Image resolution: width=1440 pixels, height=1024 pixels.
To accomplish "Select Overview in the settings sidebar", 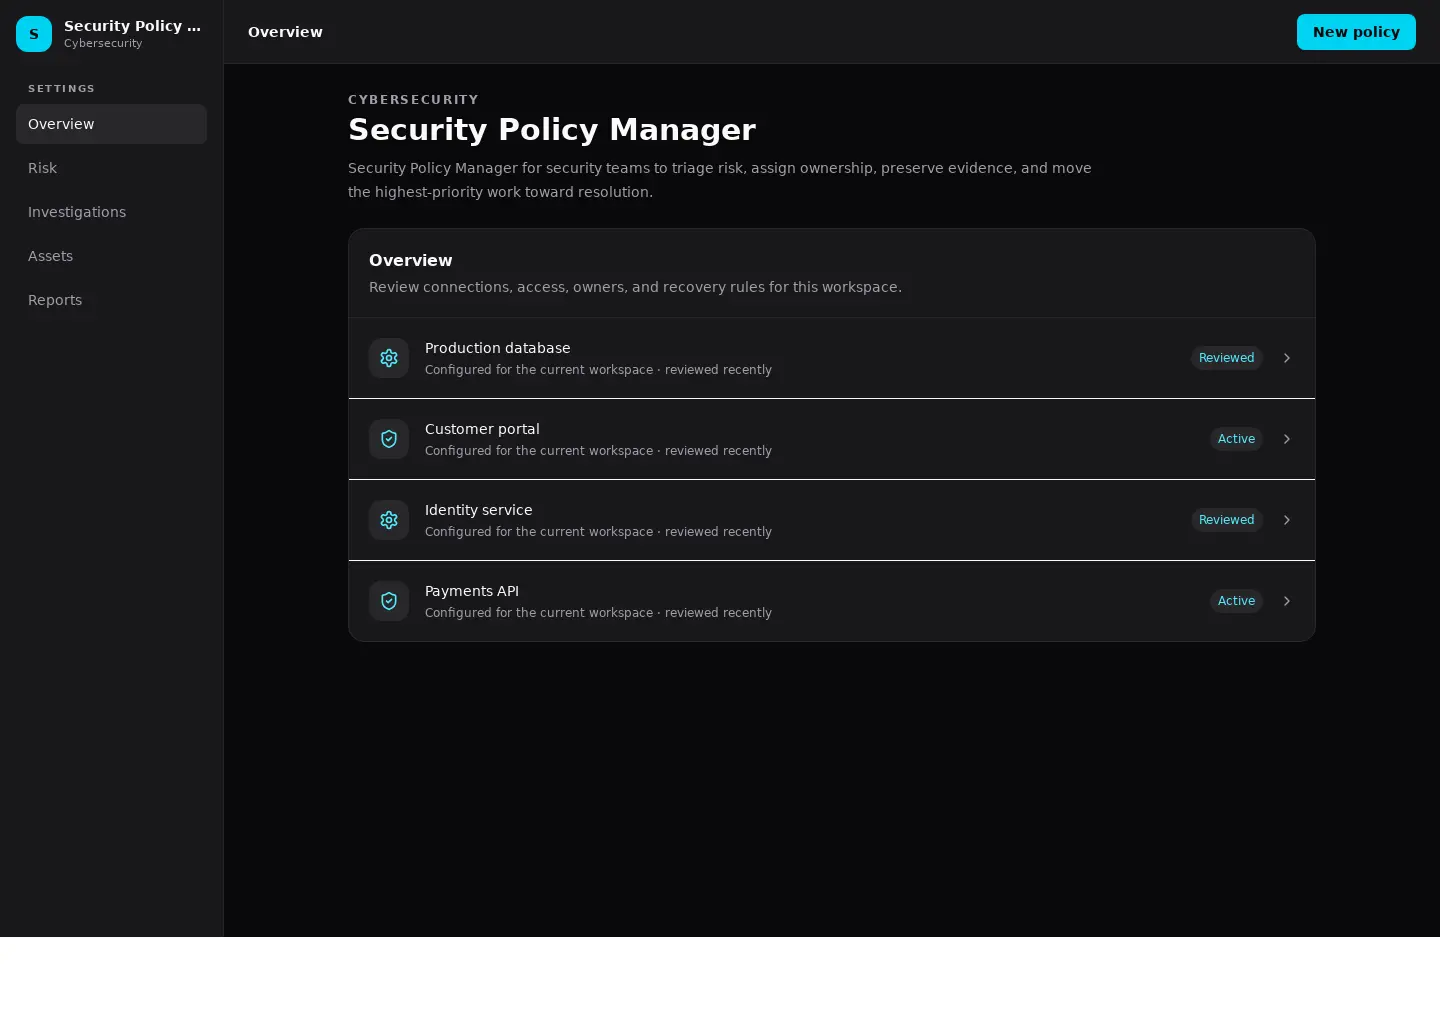I will click(x=111, y=124).
